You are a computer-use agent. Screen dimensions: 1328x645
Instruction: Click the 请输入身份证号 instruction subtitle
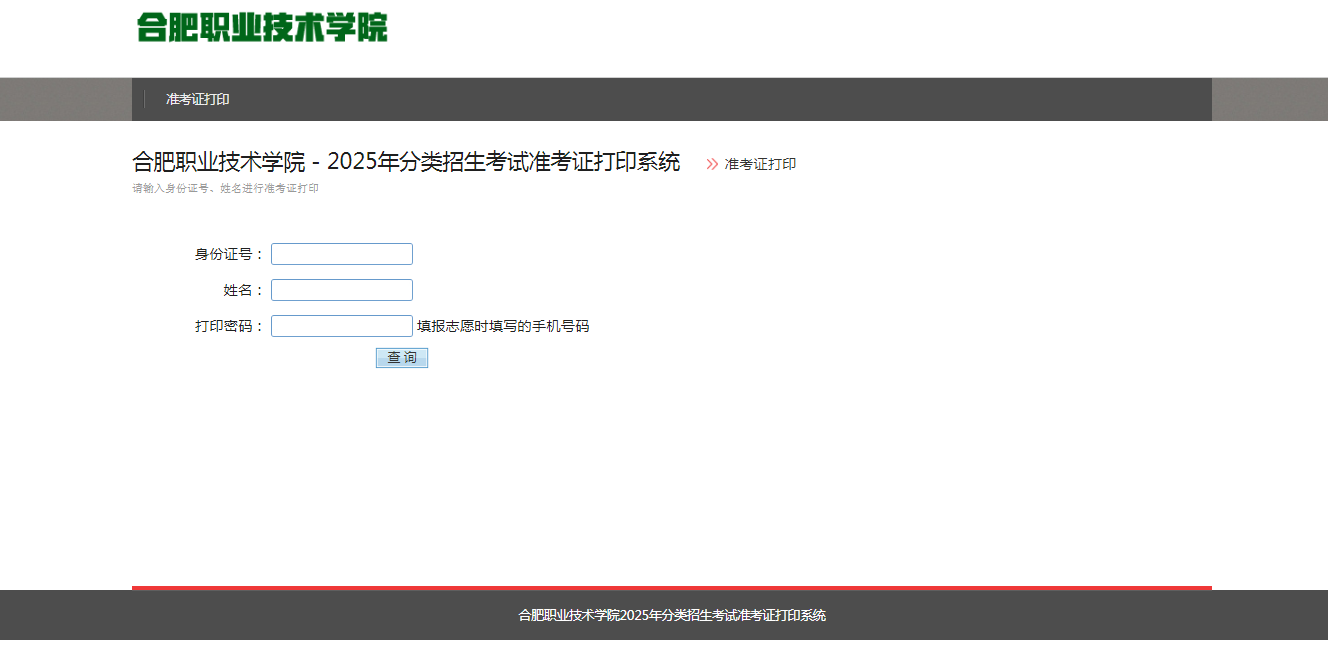[225, 188]
